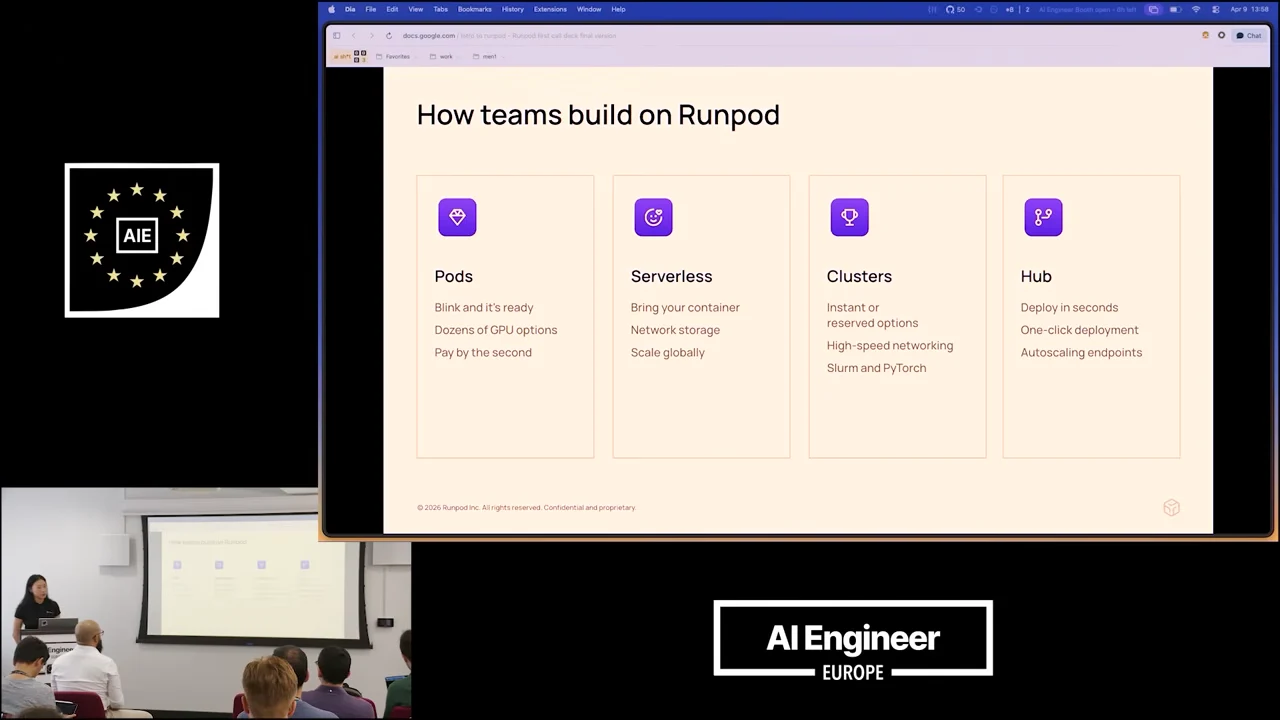Image resolution: width=1280 pixels, height=720 pixels.
Task: Open the Extensions menu
Action: coord(550,9)
